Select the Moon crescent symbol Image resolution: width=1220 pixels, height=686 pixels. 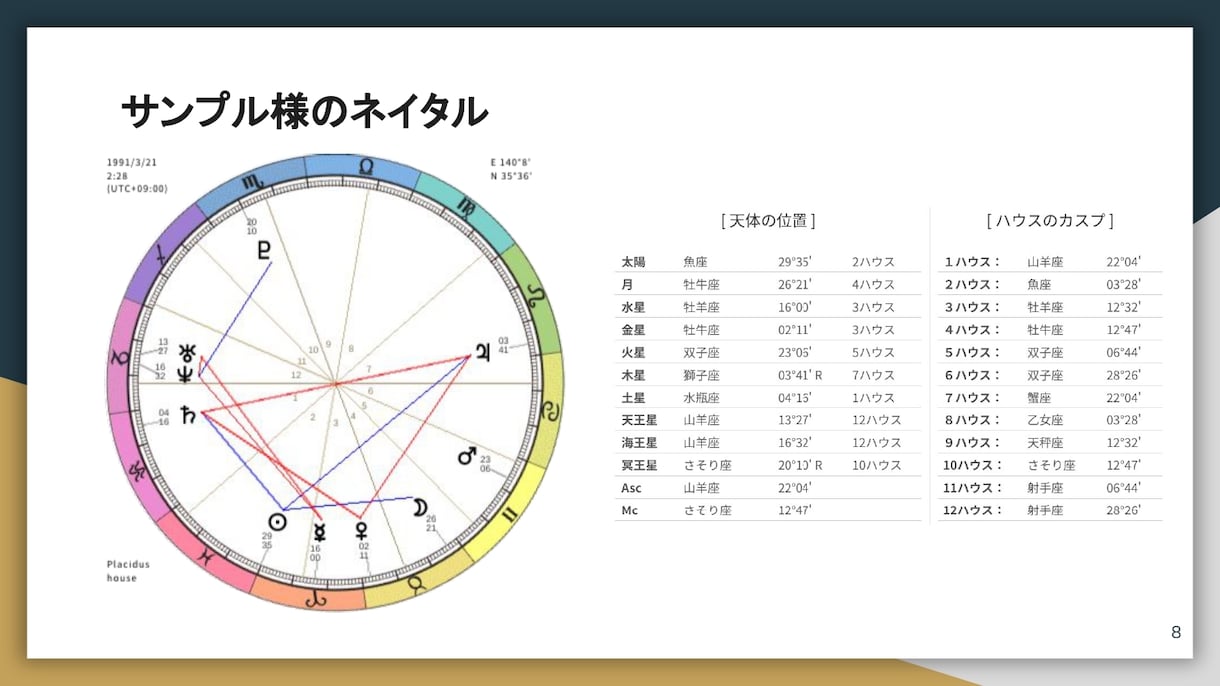click(419, 507)
